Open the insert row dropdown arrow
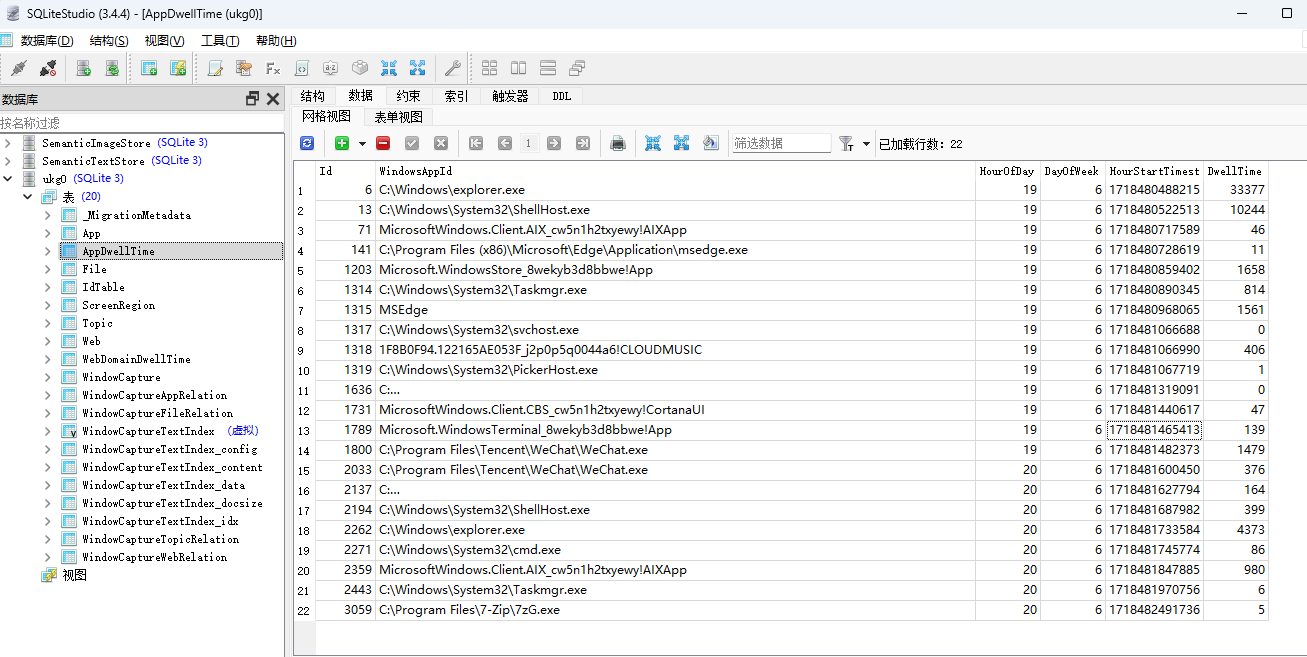This screenshot has width=1307, height=657. click(362, 144)
